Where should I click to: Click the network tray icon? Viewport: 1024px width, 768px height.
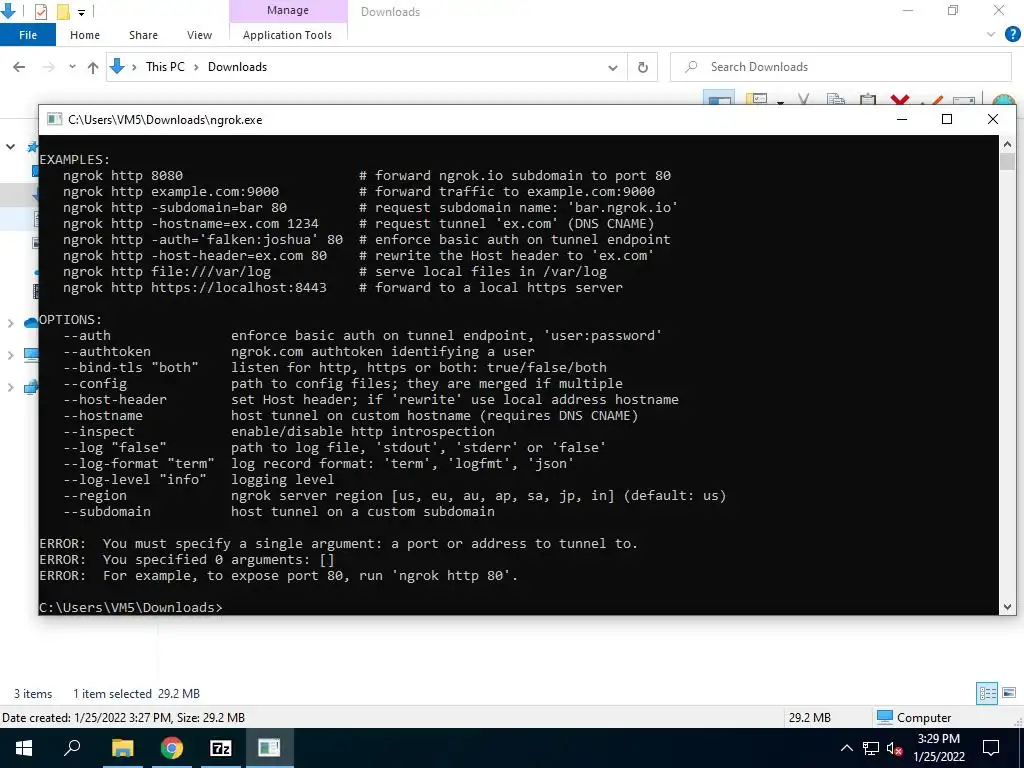(871, 748)
